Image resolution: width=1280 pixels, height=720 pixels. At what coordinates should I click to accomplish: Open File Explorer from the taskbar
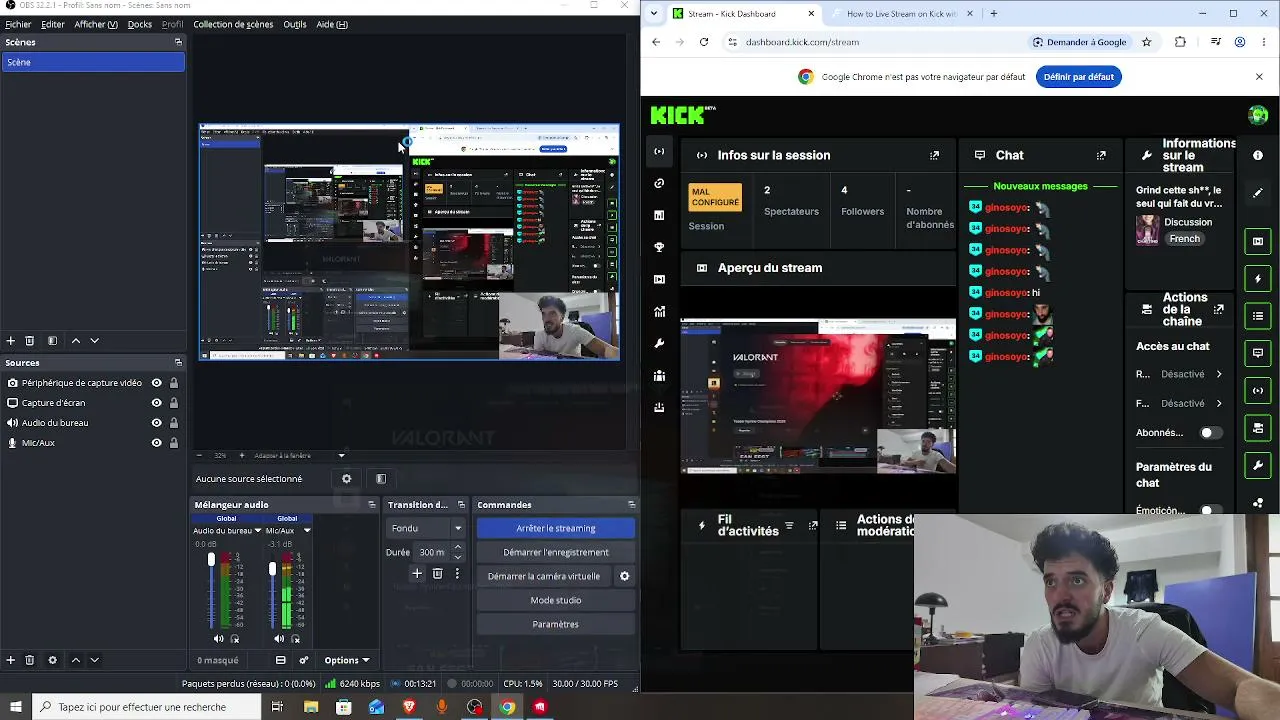click(311, 707)
